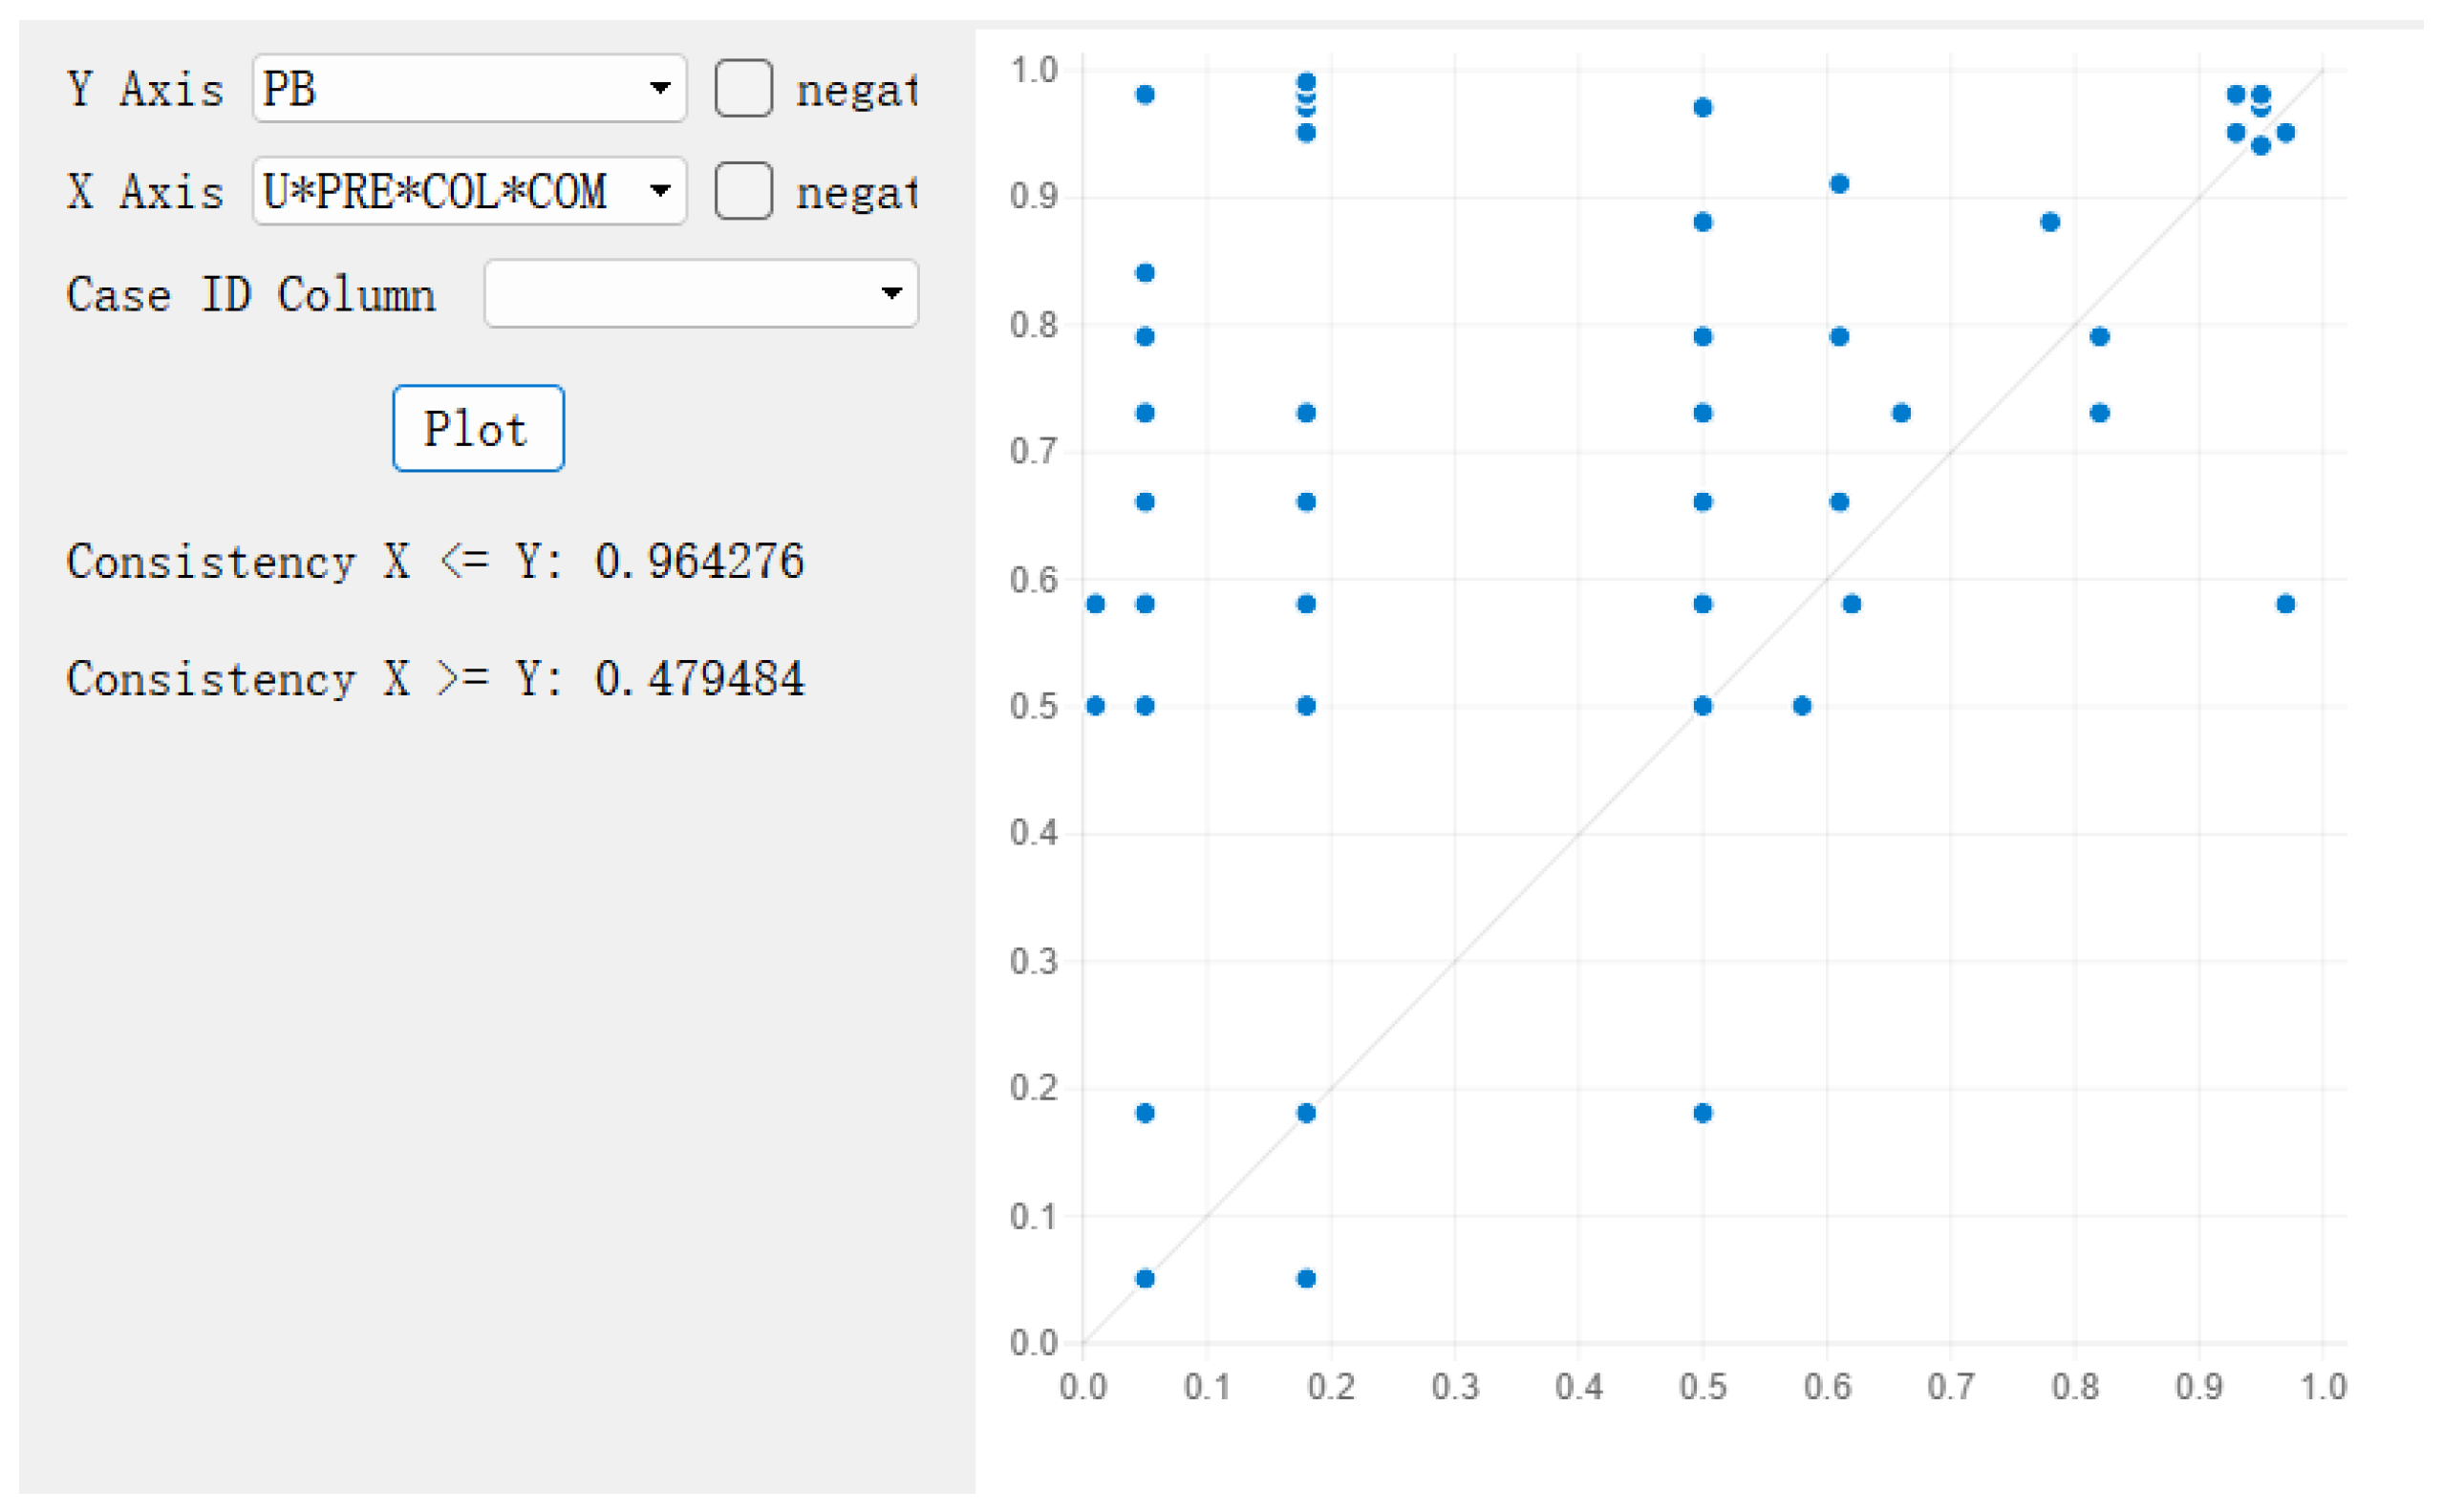Click the Plot button

click(478, 429)
